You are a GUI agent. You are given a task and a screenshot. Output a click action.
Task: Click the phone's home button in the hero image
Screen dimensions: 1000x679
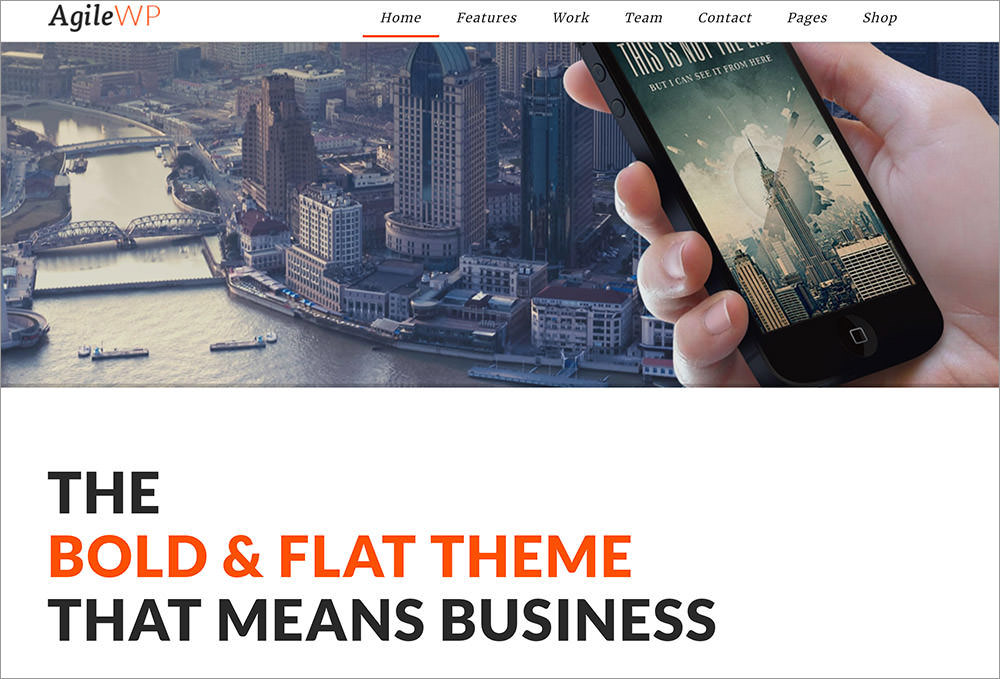(858, 335)
